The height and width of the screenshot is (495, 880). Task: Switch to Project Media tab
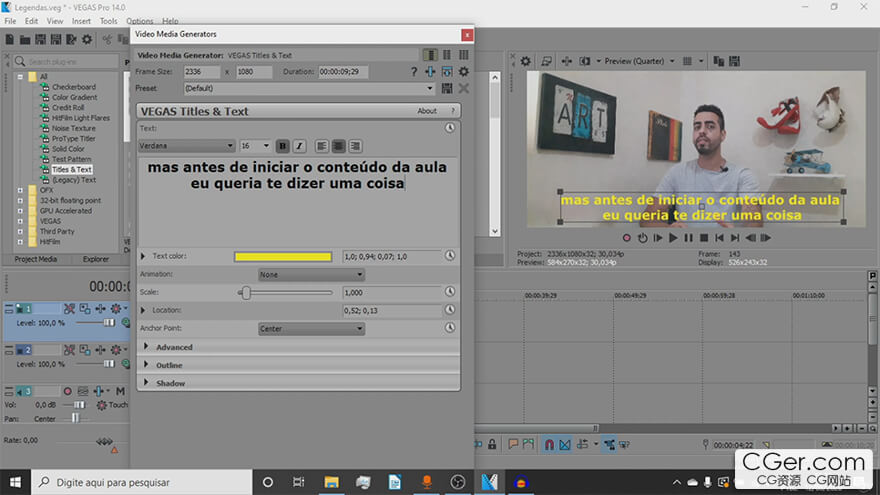click(35, 259)
